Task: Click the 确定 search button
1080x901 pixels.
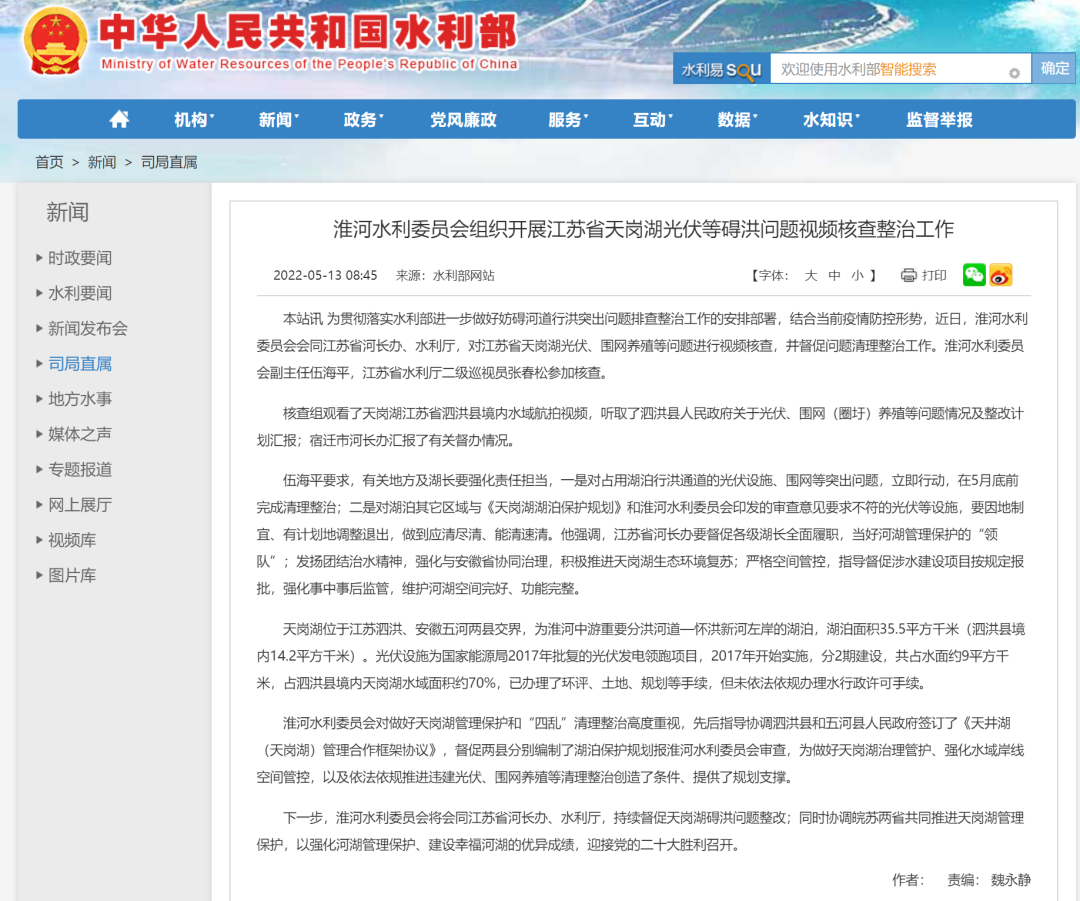Action: click(1055, 68)
